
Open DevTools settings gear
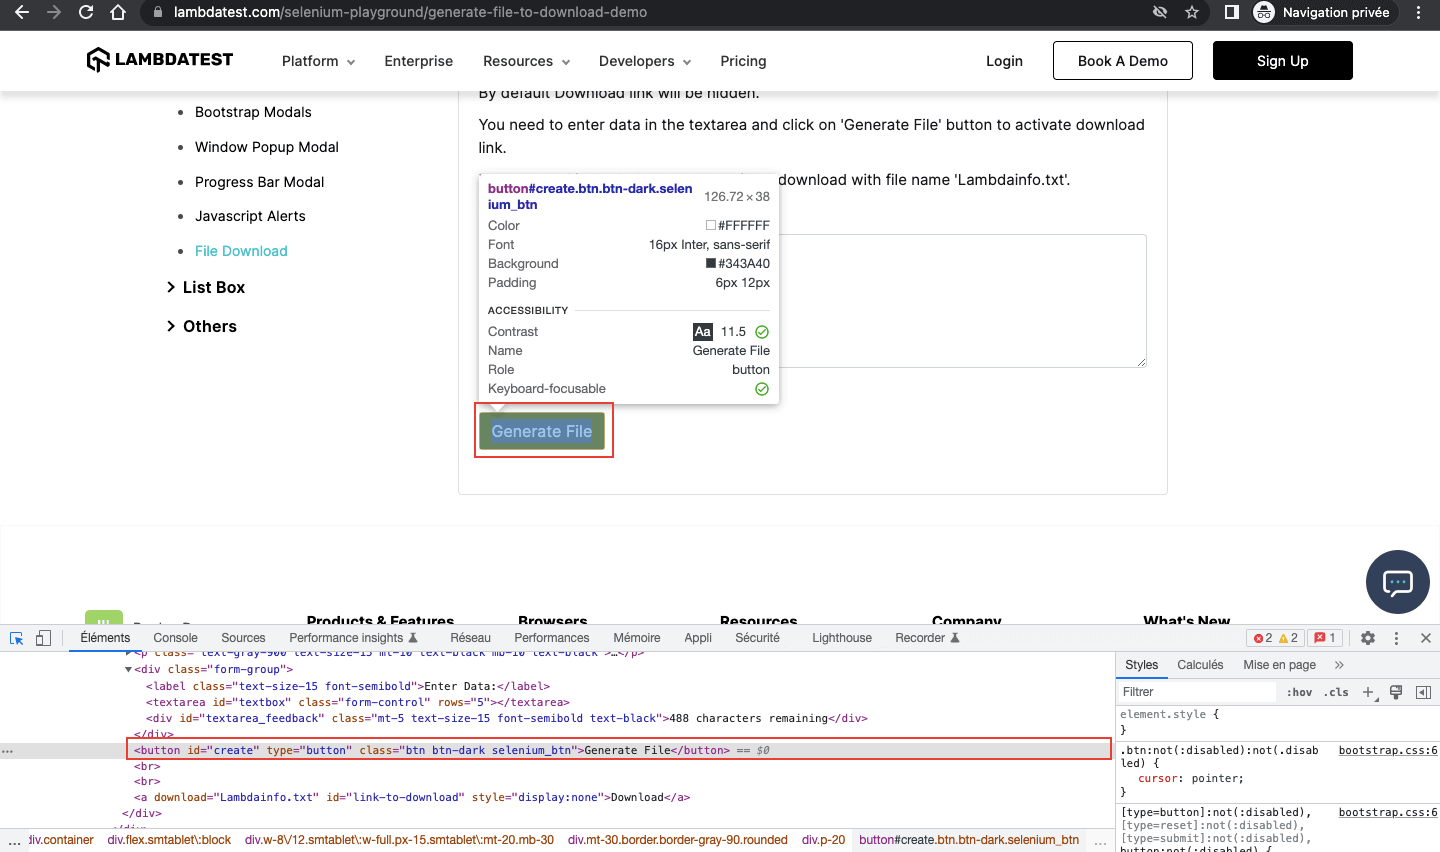pos(1368,638)
